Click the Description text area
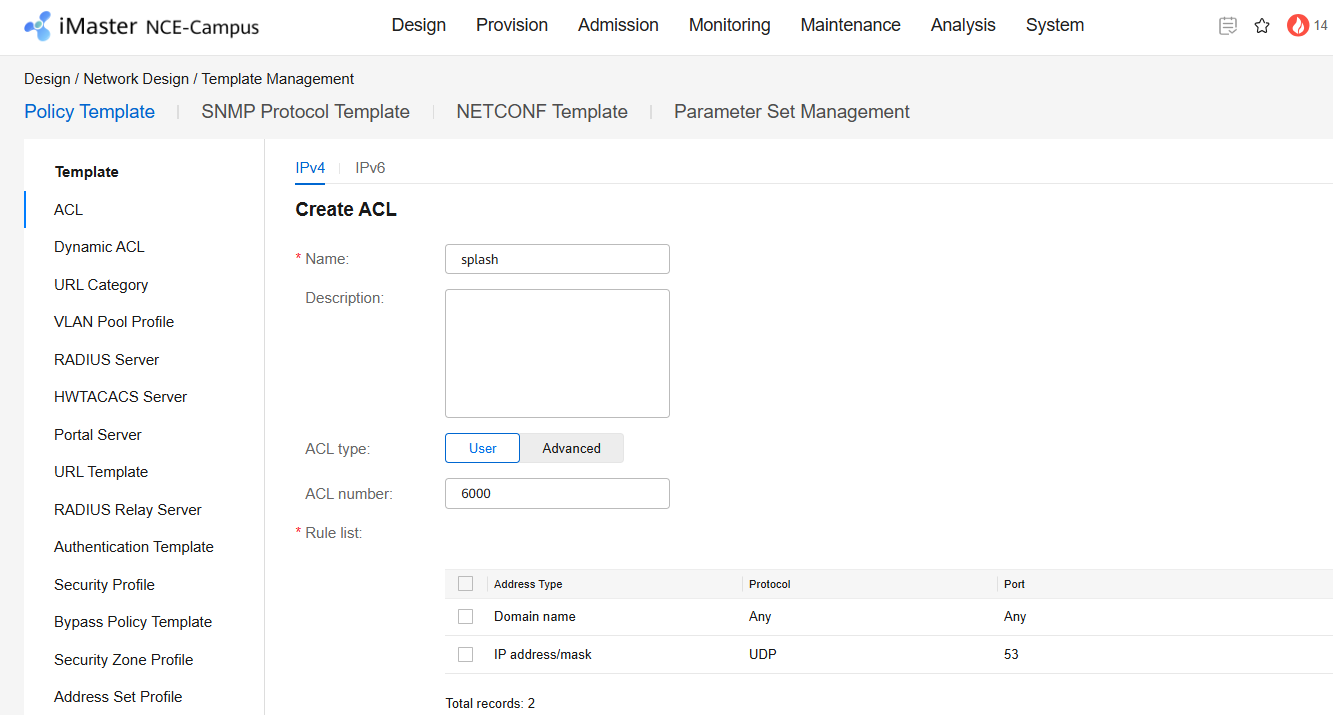This screenshot has width=1333, height=715. (x=557, y=353)
